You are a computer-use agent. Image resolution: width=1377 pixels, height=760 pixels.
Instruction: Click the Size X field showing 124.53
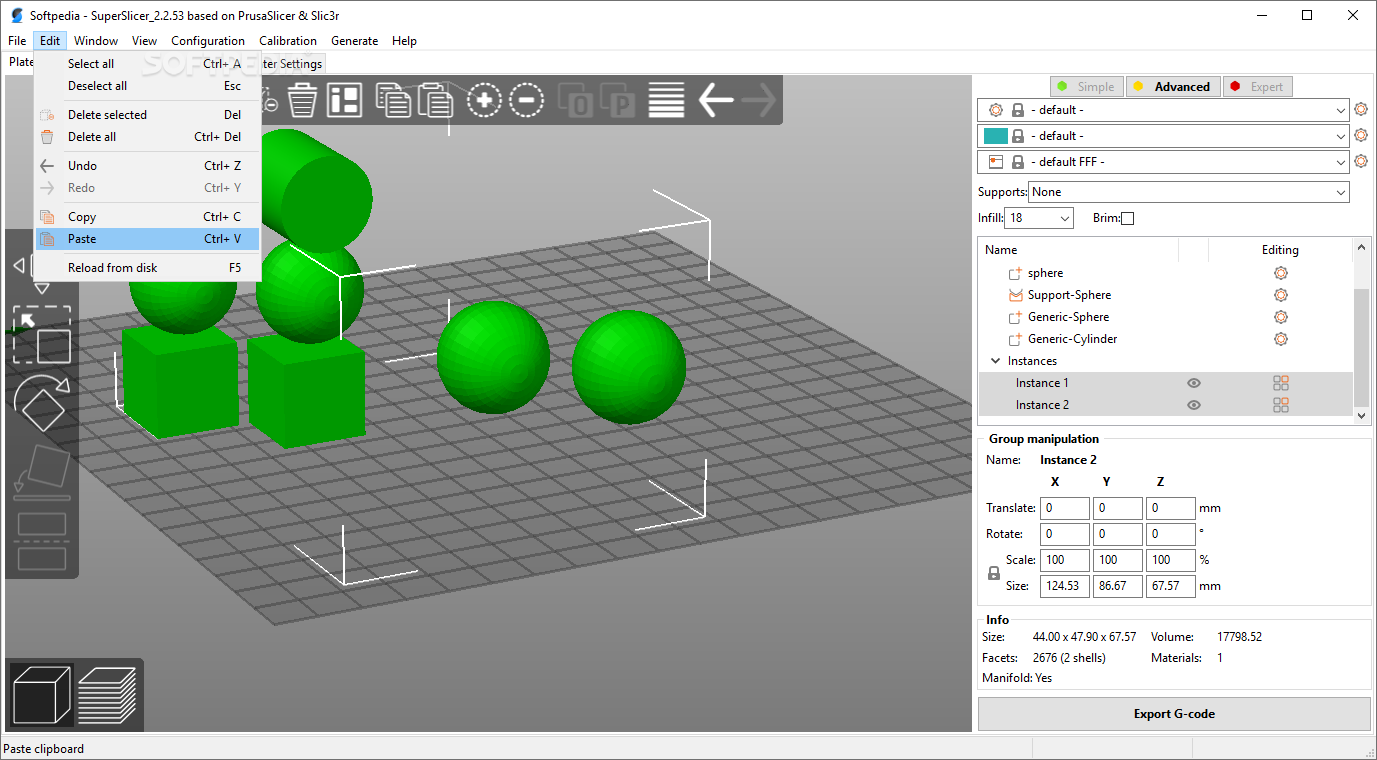[x=1065, y=586]
